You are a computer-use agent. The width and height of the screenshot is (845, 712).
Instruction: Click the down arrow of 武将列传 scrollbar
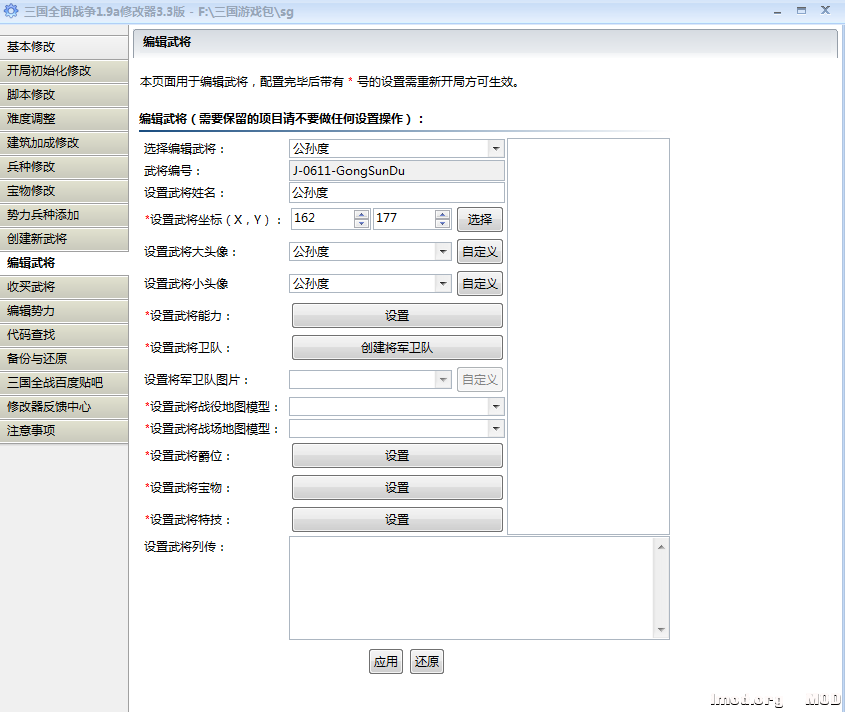click(x=660, y=630)
